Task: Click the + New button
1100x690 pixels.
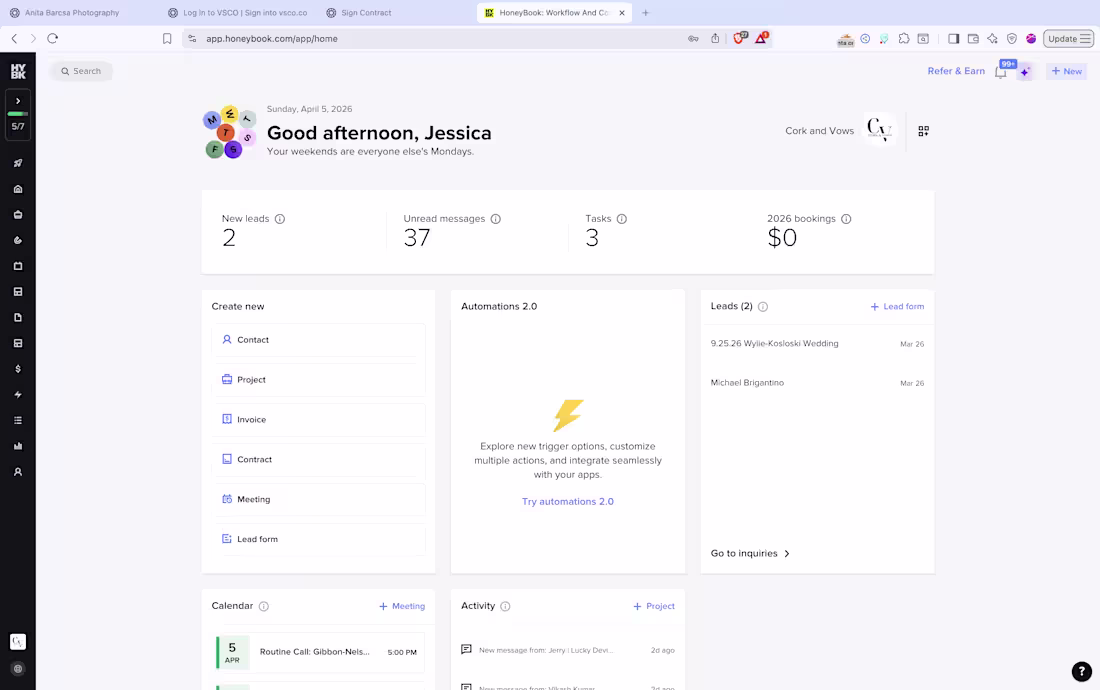Action: click(1066, 71)
